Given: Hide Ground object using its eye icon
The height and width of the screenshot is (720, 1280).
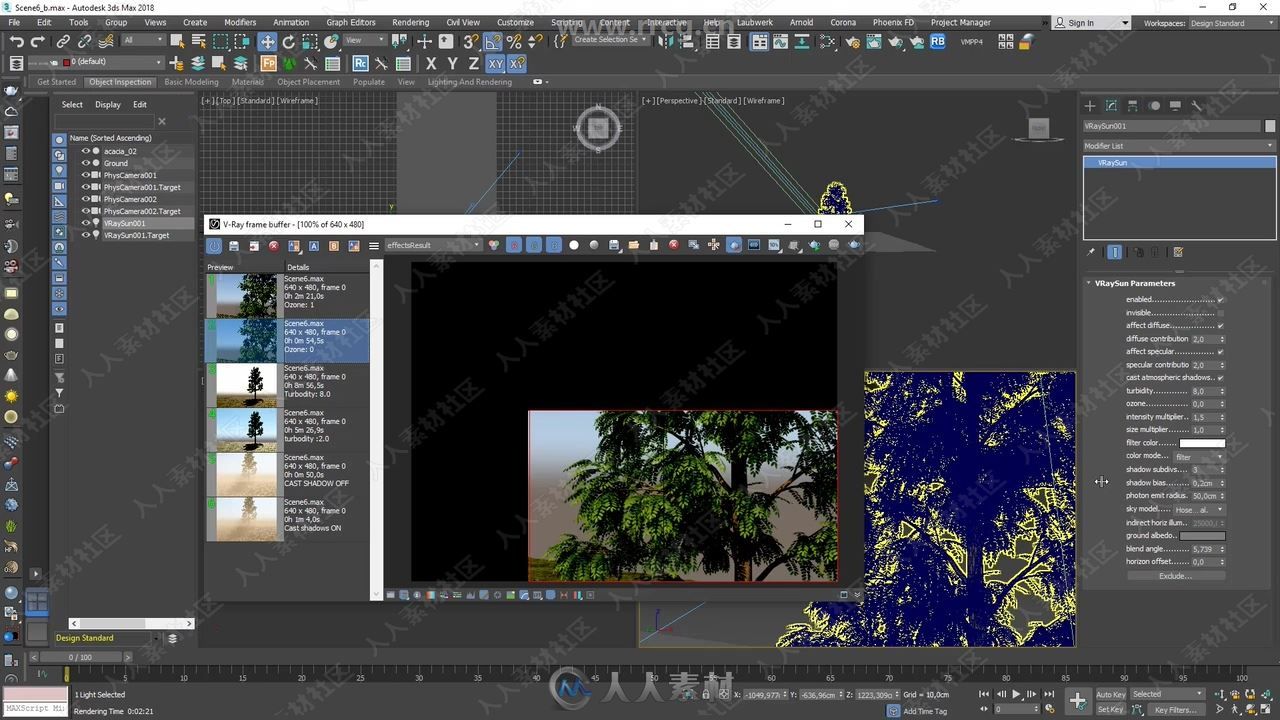Looking at the screenshot, I should (x=85, y=163).
